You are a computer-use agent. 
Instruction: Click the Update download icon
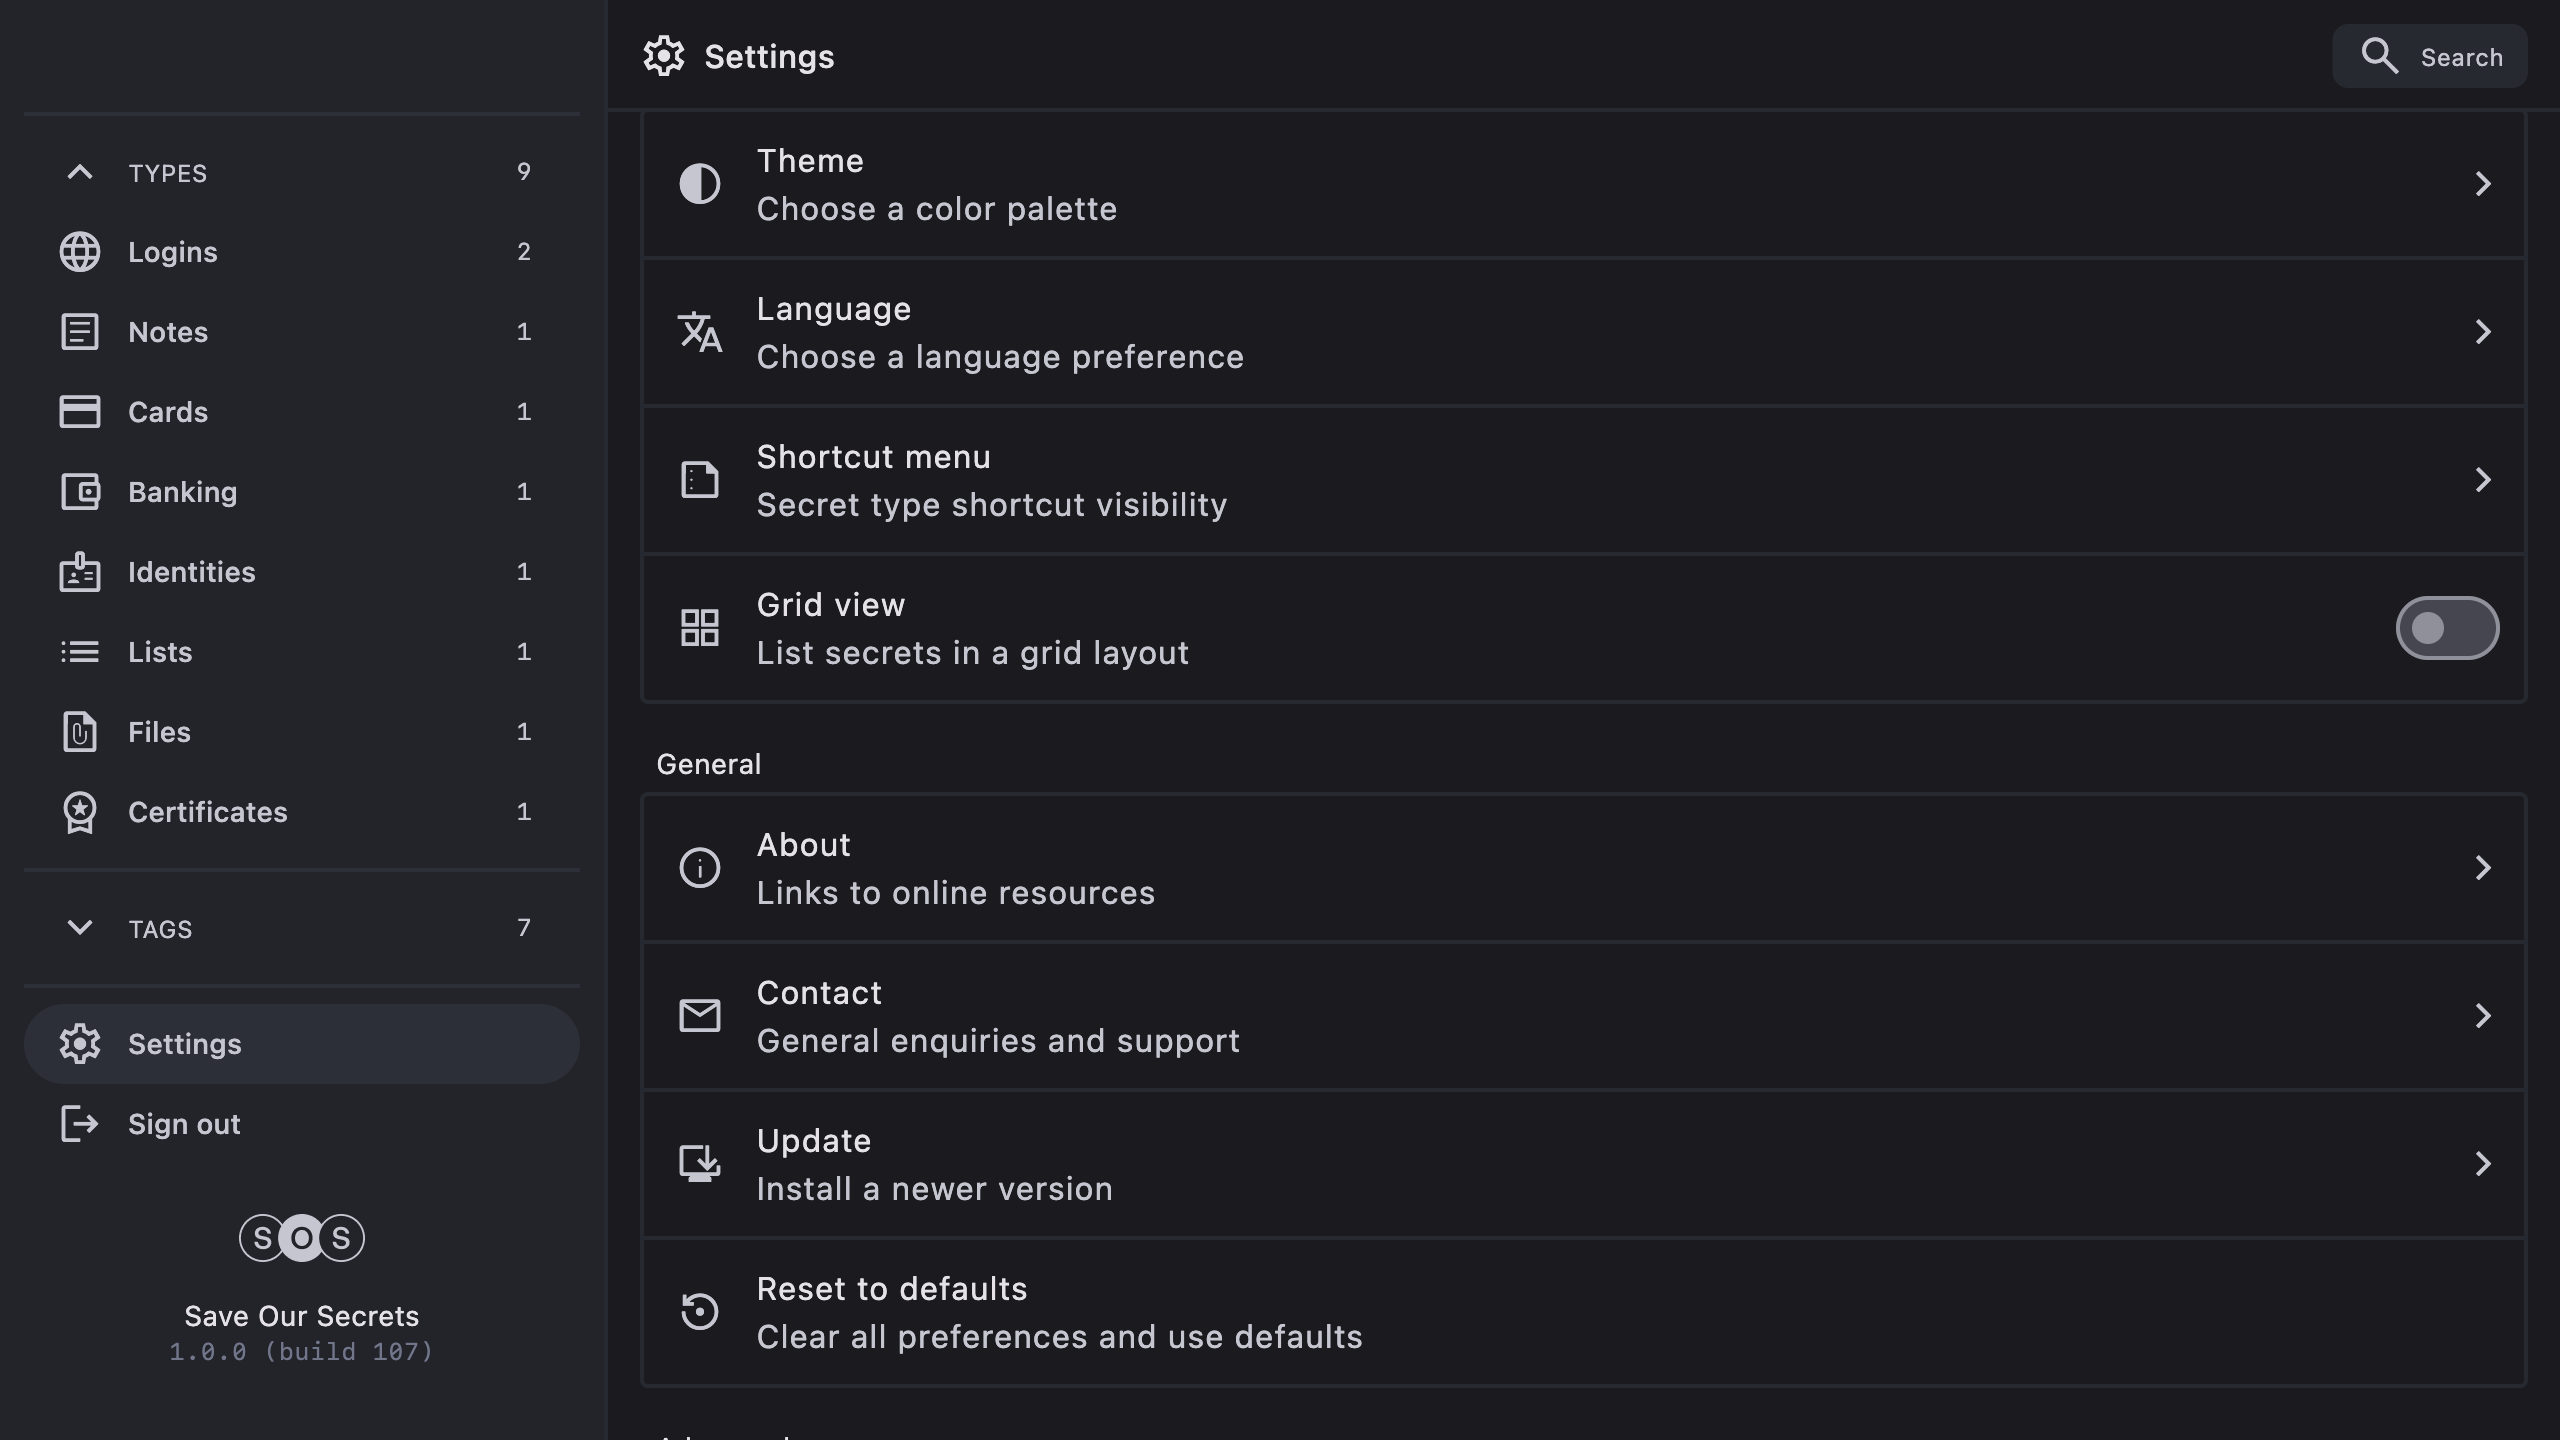click(699, 1164)
